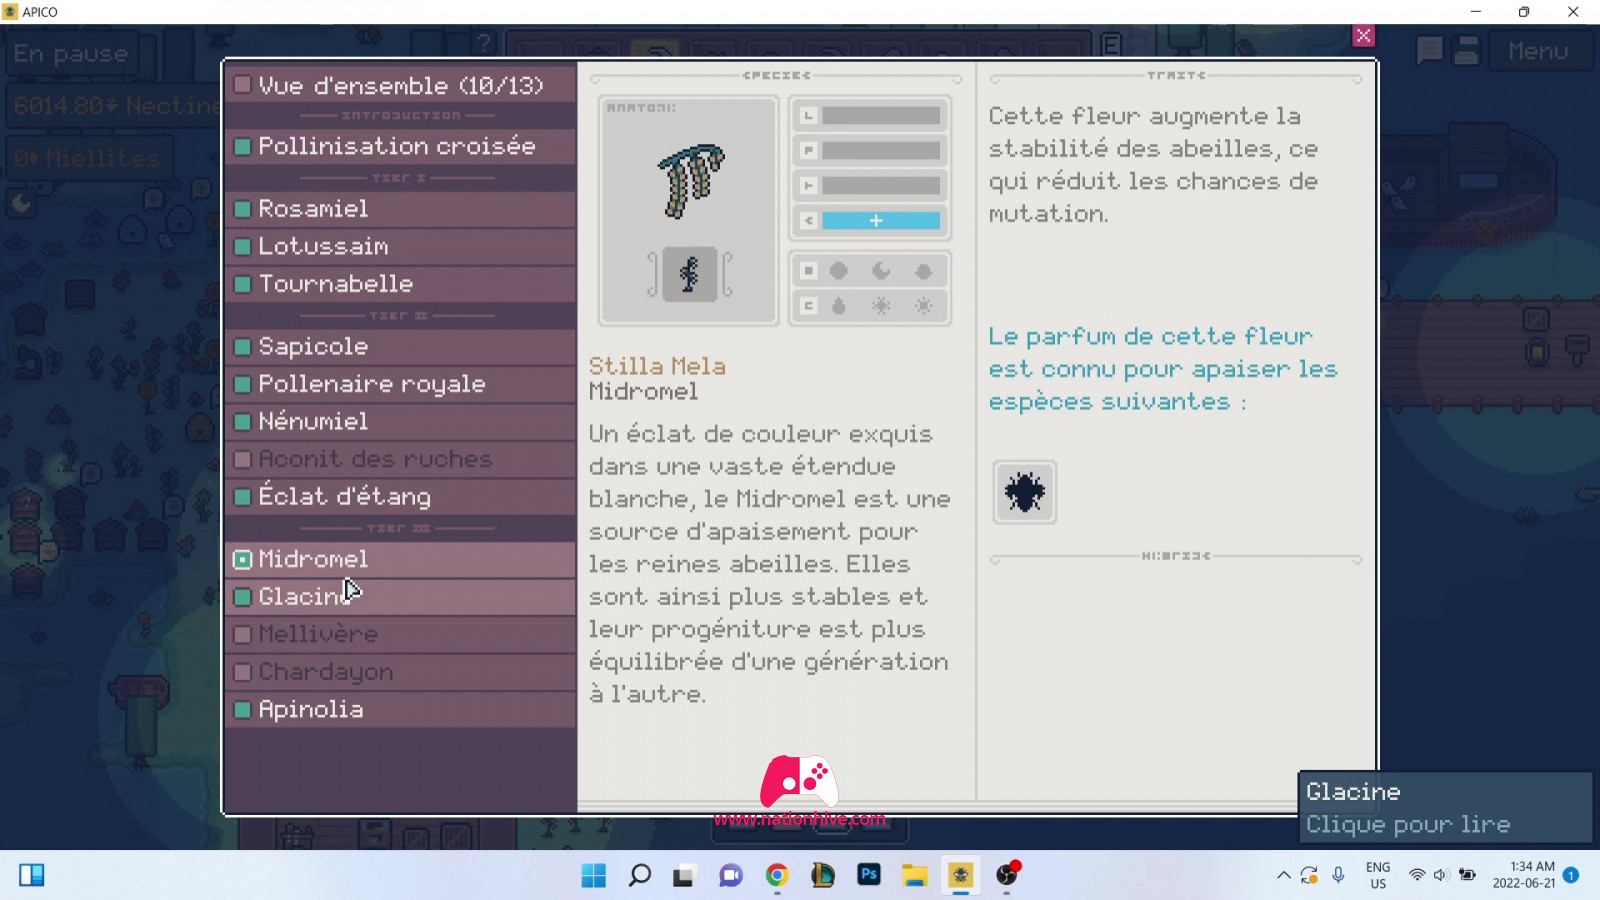Click the crescent moon icon in flower traits
Viewport: 1600px width, 900px height.
pos(881,271)
